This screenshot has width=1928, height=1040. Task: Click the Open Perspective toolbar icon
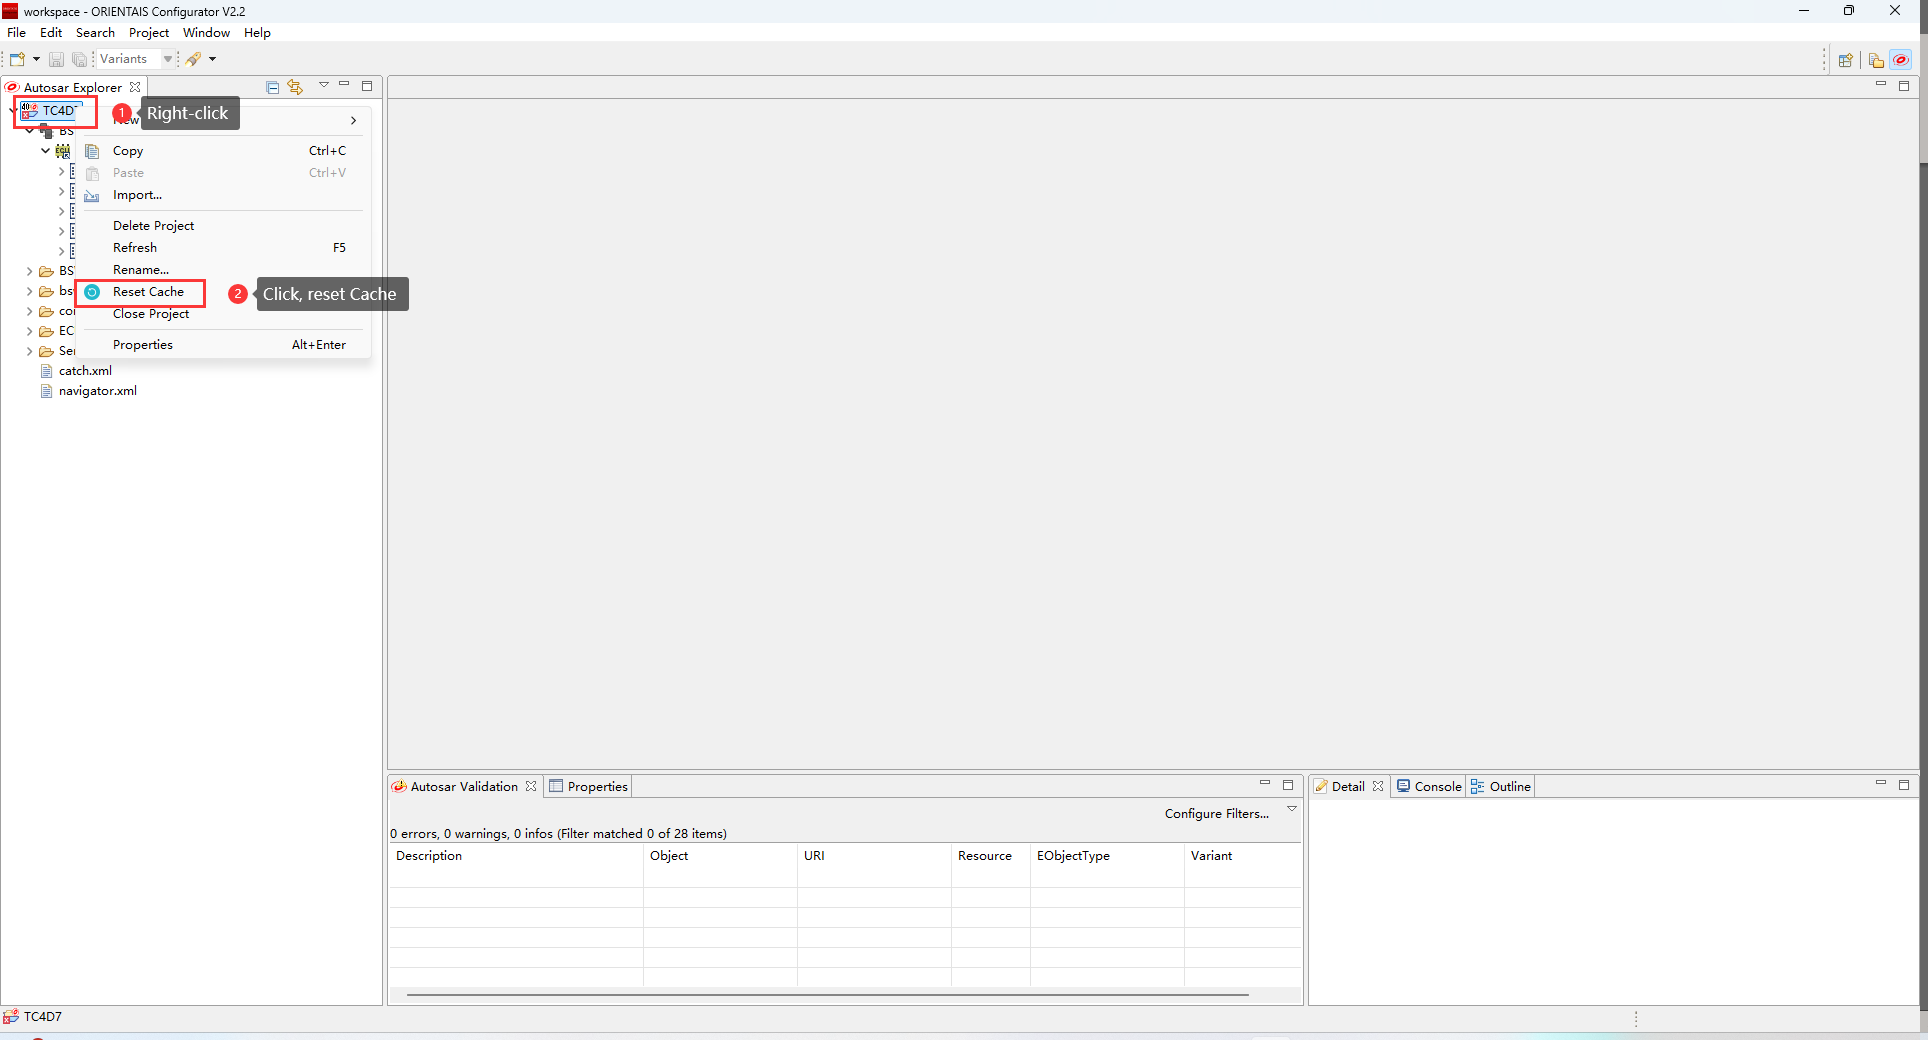[x=1845, y=60]
